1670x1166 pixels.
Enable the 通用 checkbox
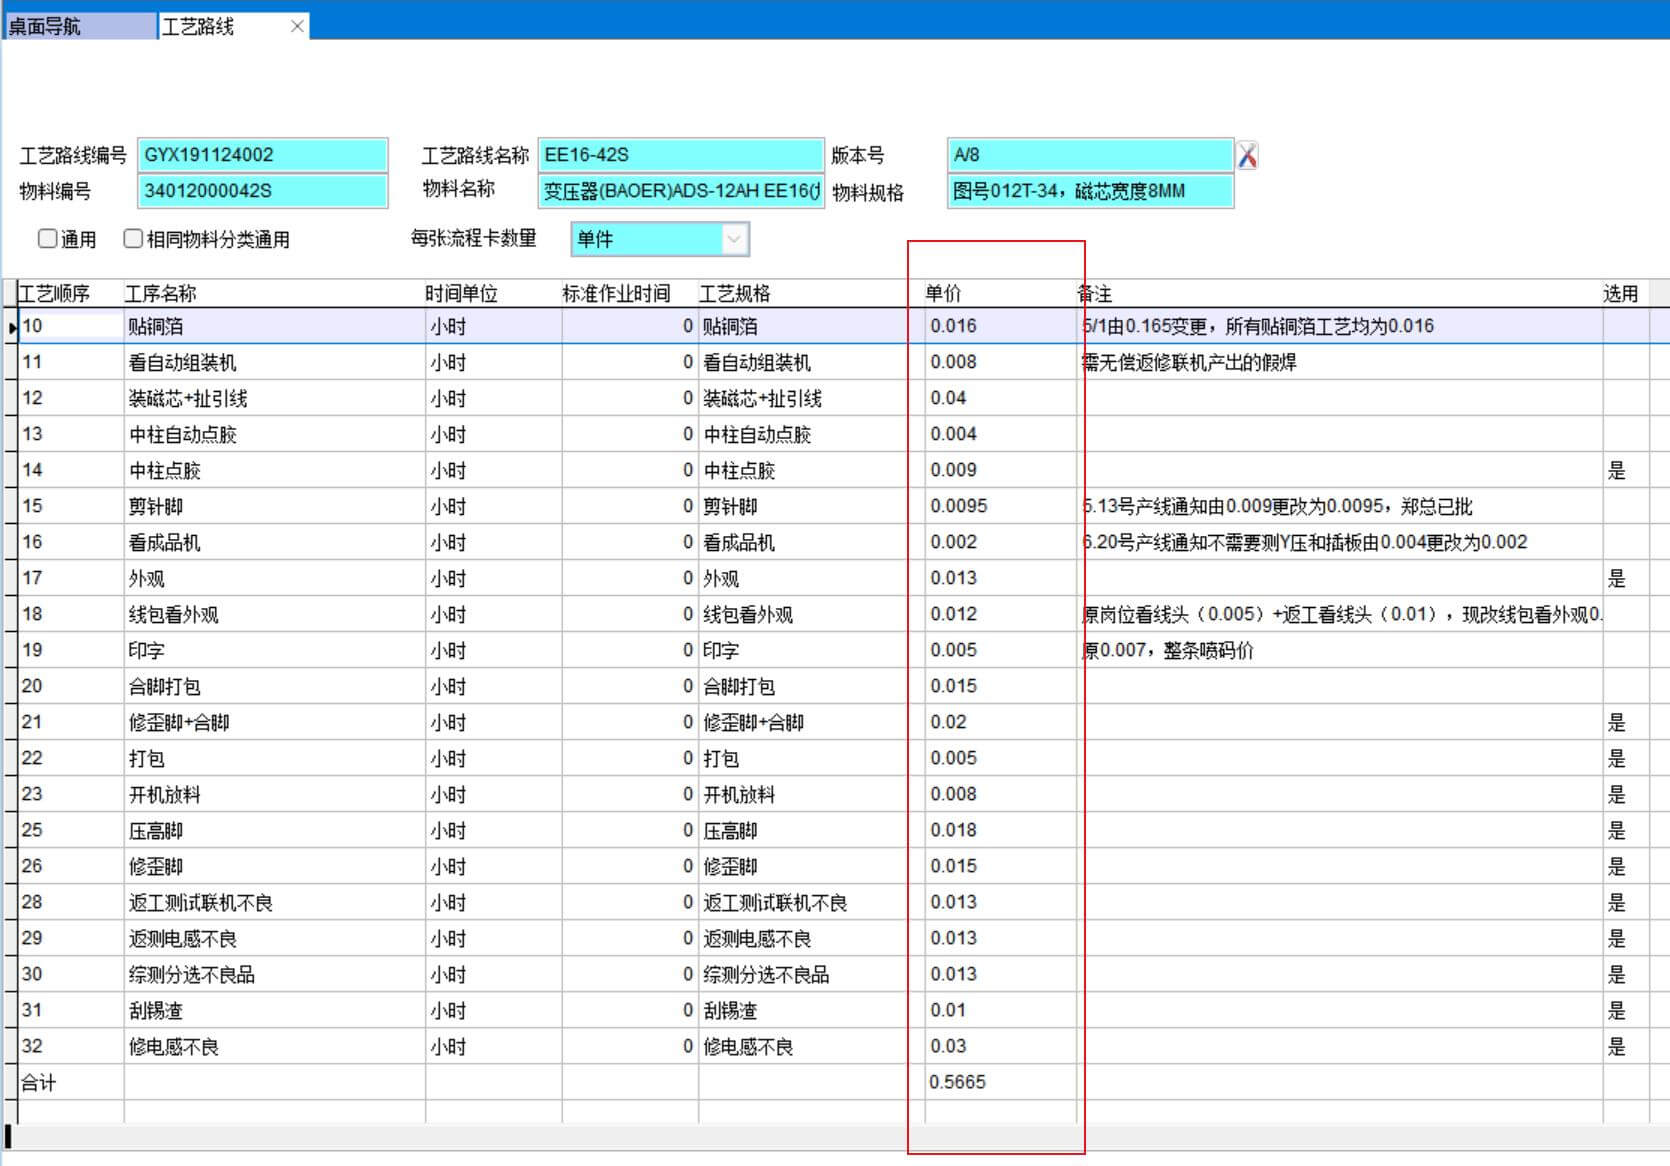pos(47,239)
